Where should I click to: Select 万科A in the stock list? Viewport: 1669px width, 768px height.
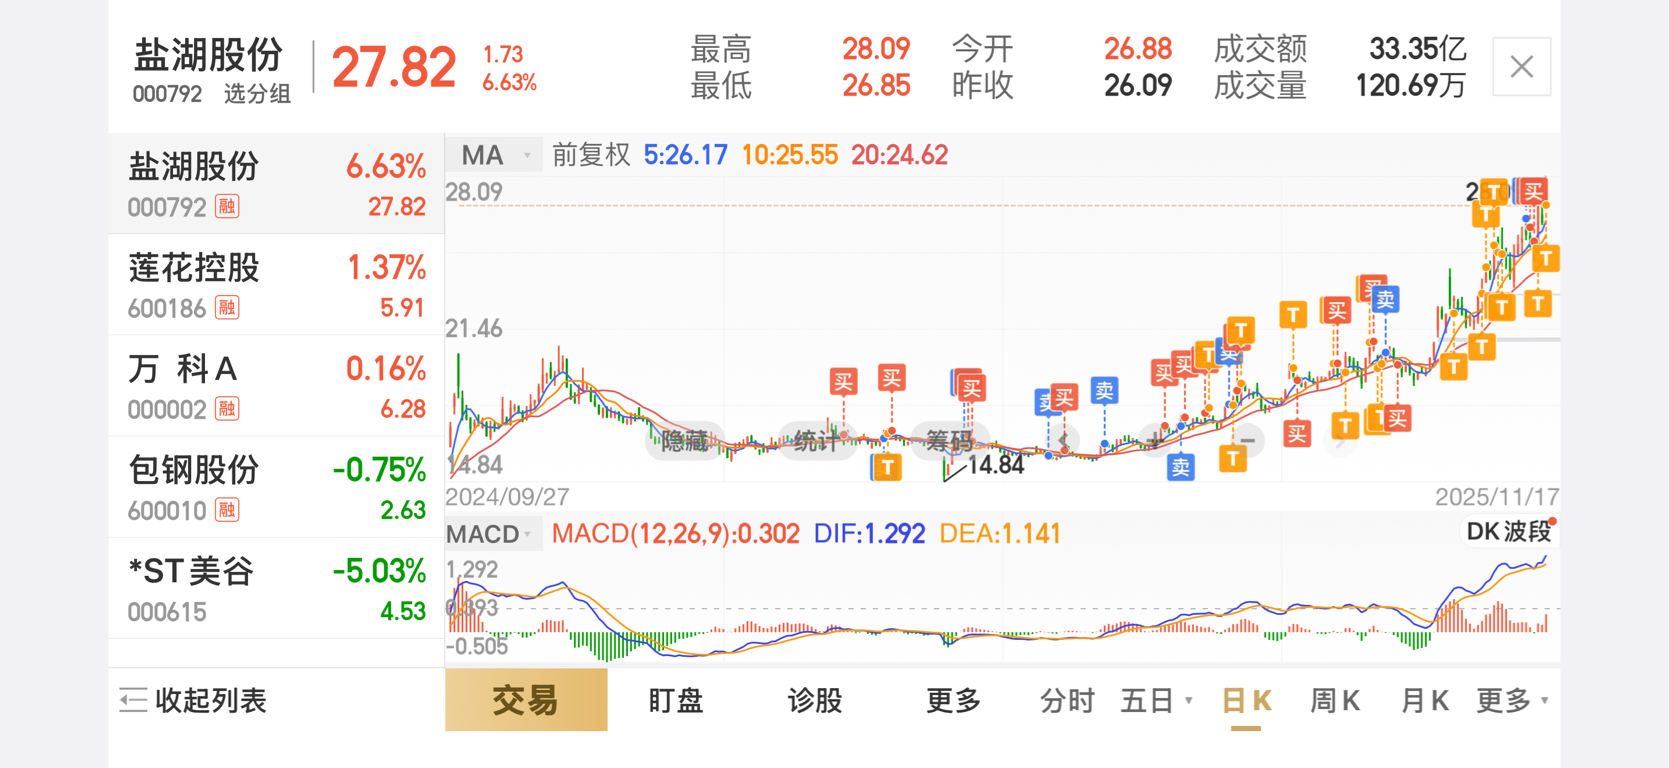(x=276, y=386)
